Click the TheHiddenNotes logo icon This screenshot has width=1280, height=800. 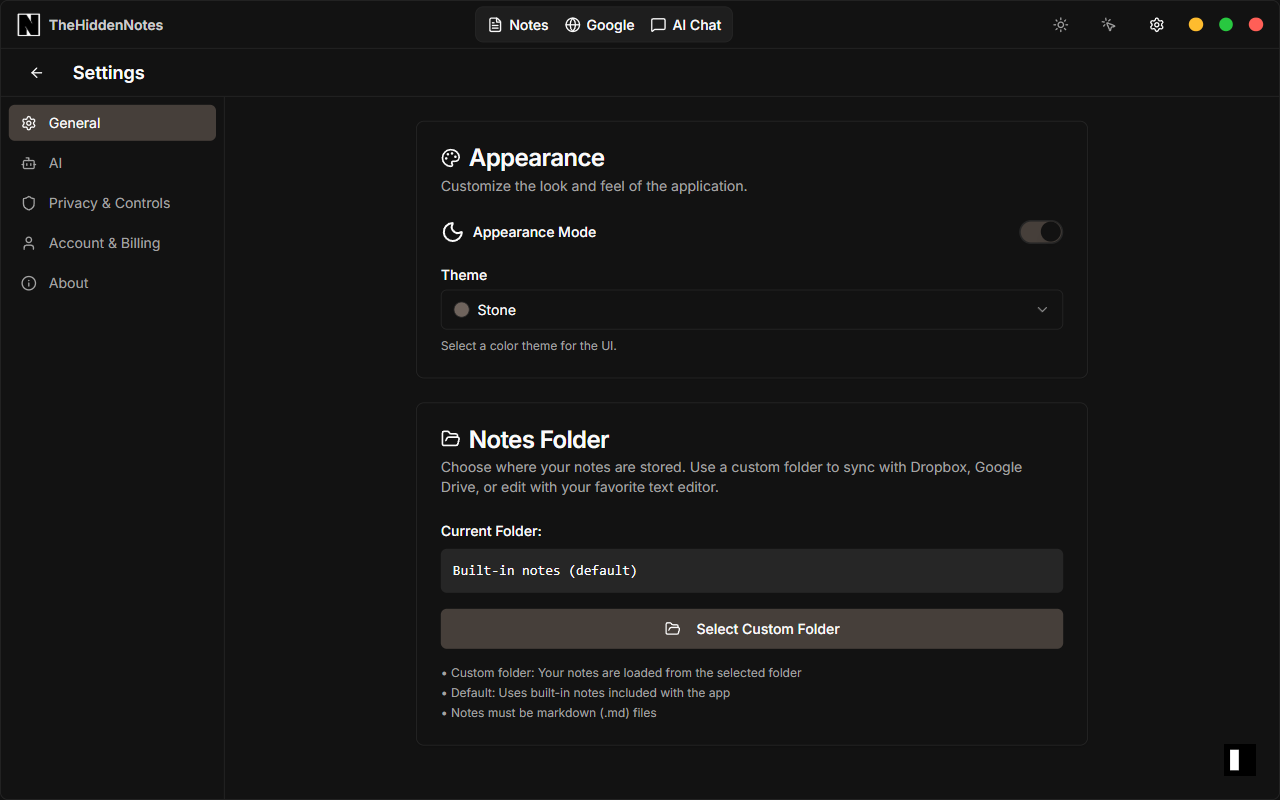(x=28, y=24)
